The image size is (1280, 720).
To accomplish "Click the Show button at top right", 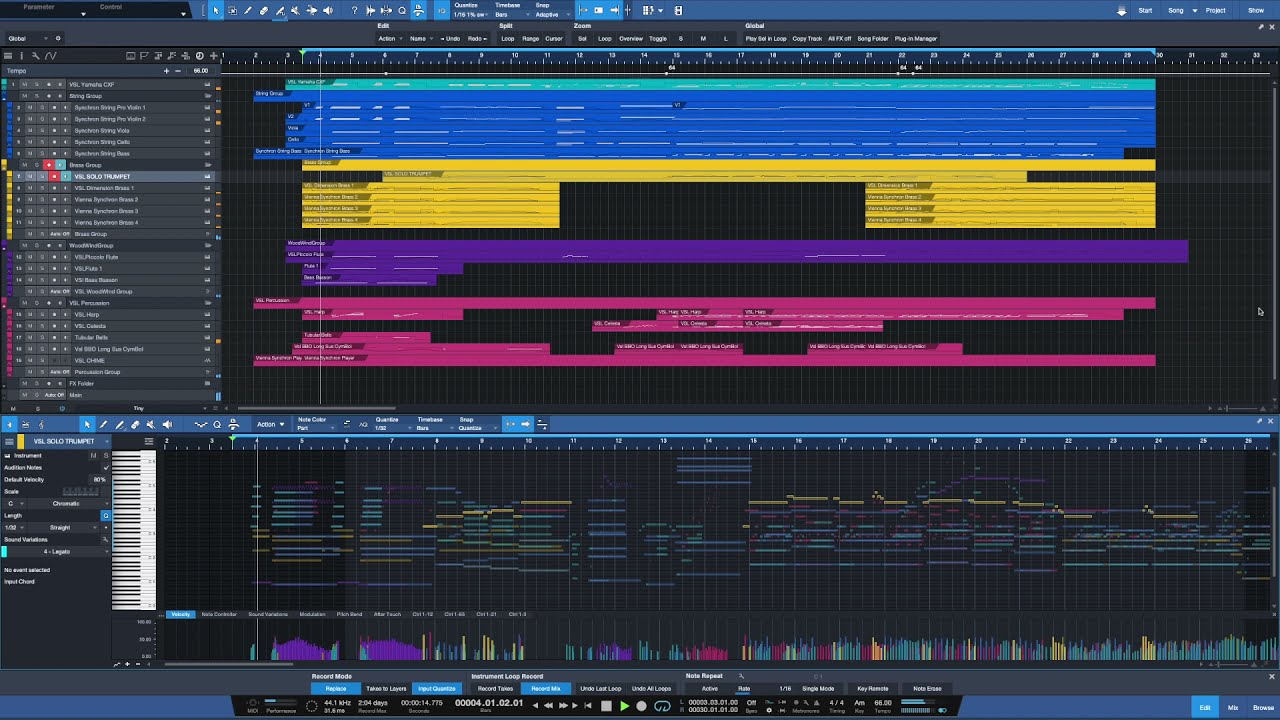I will coord(1256,10).
